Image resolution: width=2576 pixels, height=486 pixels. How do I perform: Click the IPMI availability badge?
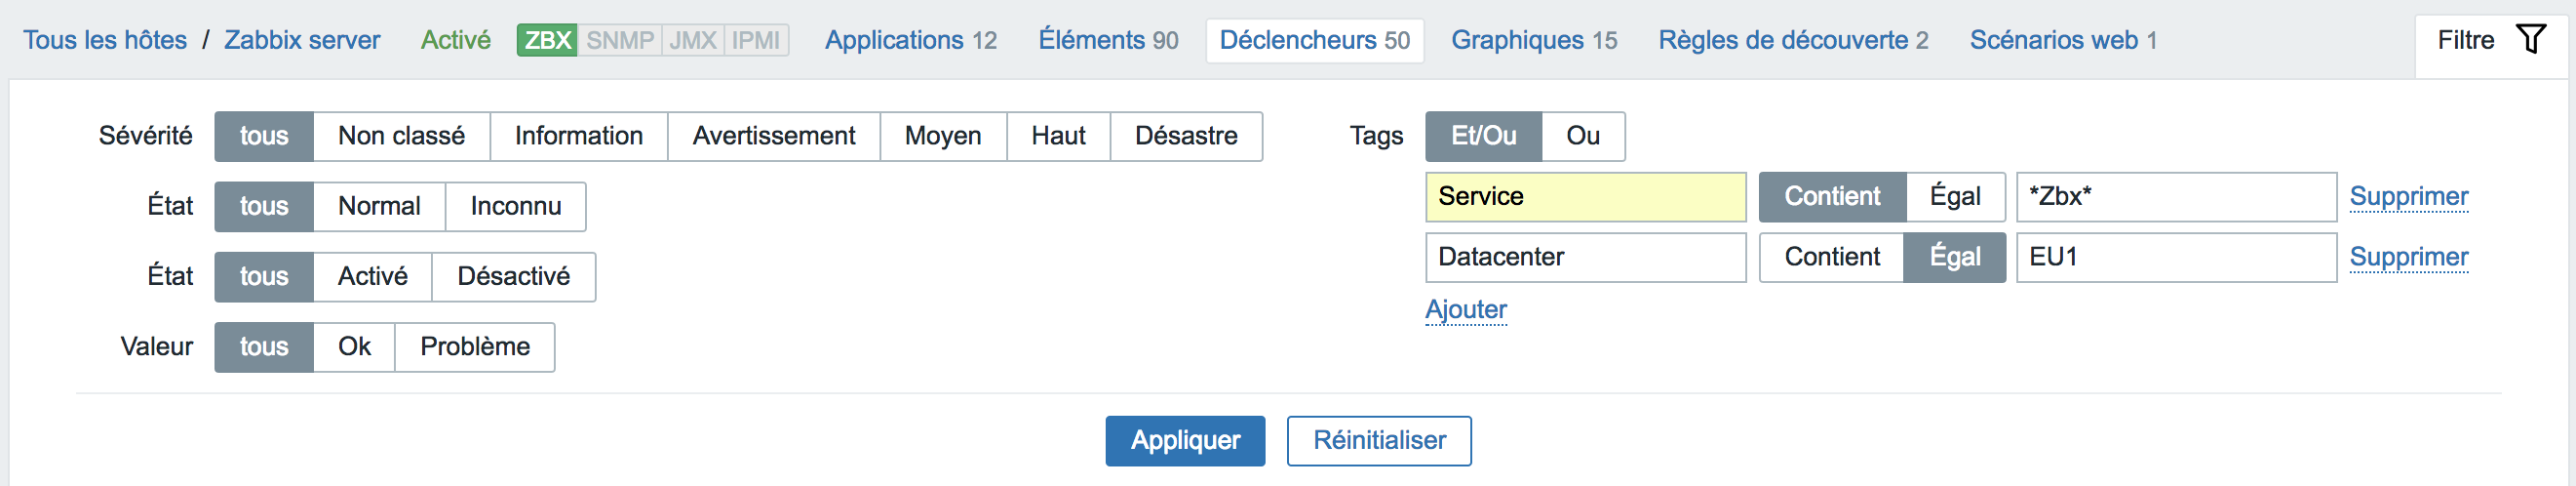click(x=756, y=40)
